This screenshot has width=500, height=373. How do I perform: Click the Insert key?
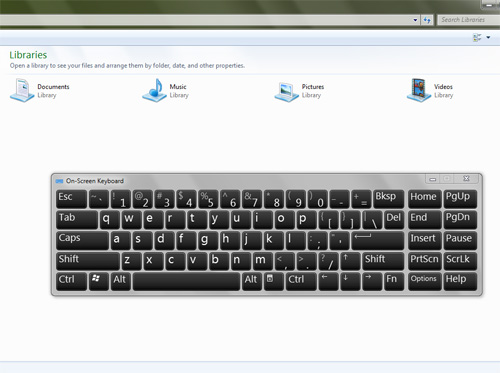coord(425,240)
